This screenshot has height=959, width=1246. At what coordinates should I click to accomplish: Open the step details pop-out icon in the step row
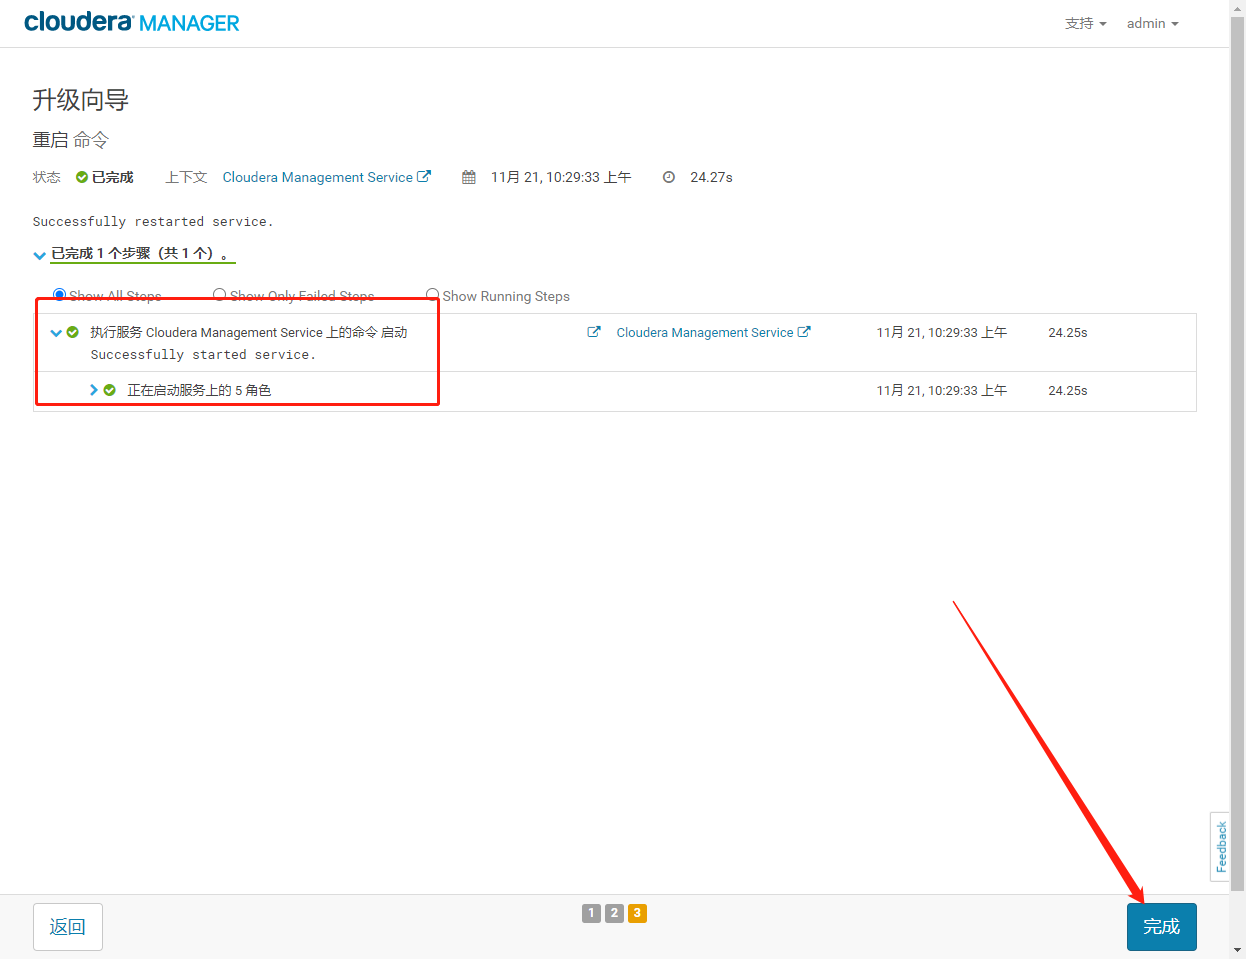(594, 332)
